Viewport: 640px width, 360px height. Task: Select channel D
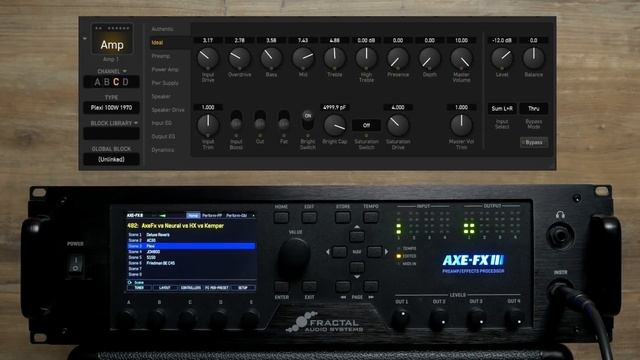click(125, 82)
